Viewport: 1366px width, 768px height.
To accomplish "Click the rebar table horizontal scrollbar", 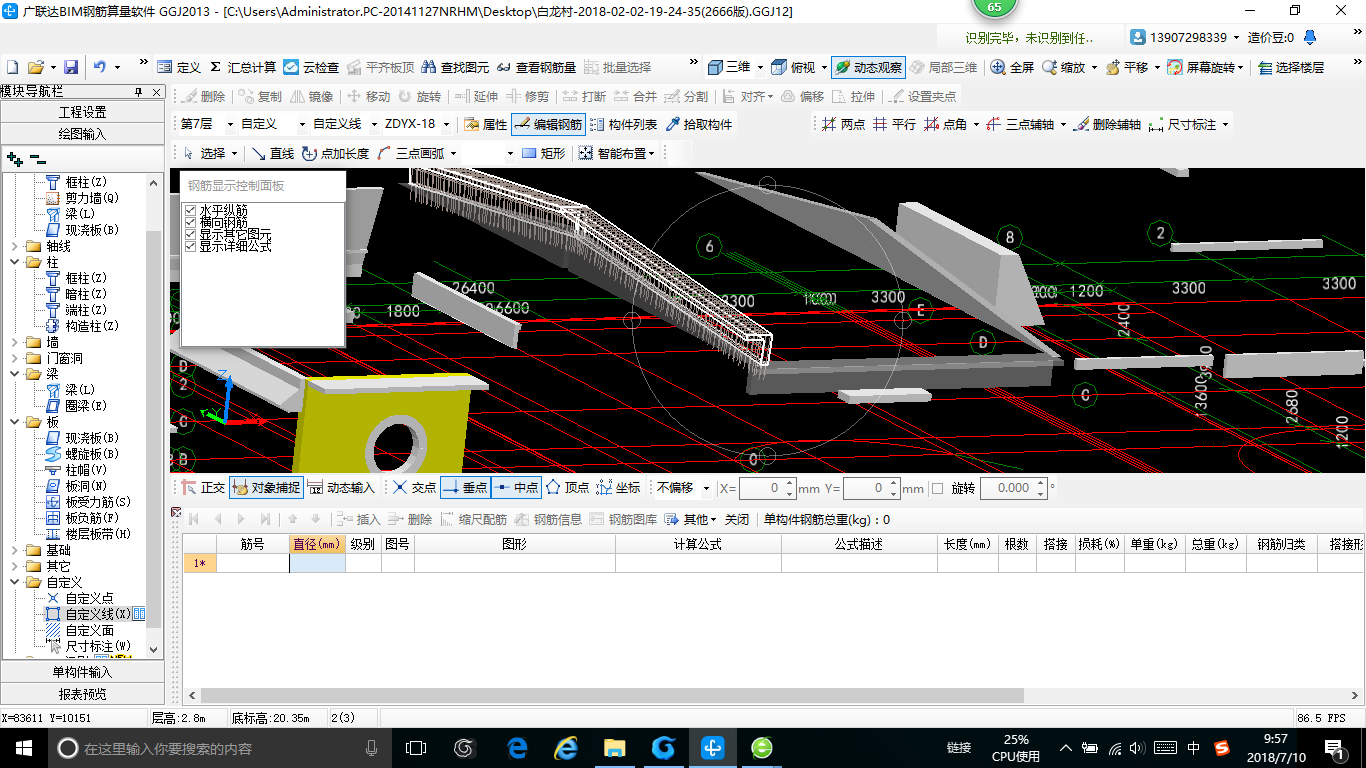I will [x=612, y=695].
